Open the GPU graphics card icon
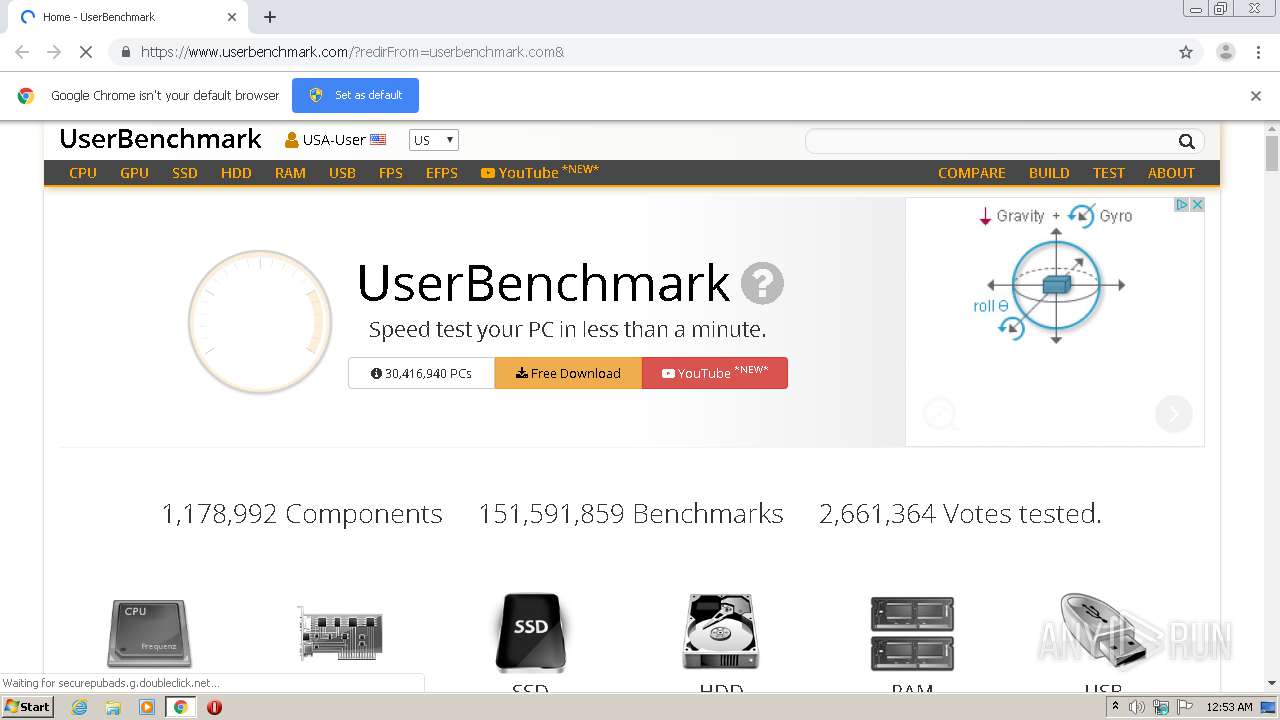The width and height of the screenshot is (1280, 720). [x=340, y=633]
